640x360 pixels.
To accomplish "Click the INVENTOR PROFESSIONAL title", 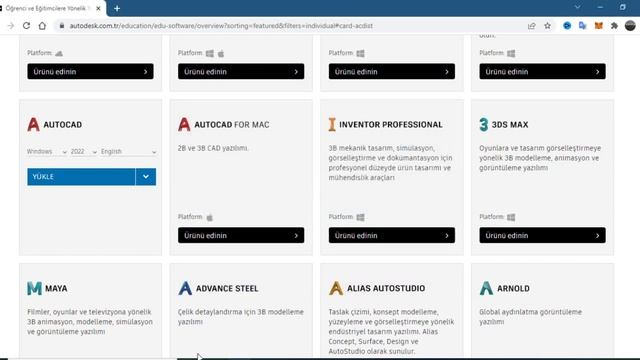I will pyautogui.click(x=391, y=125).
